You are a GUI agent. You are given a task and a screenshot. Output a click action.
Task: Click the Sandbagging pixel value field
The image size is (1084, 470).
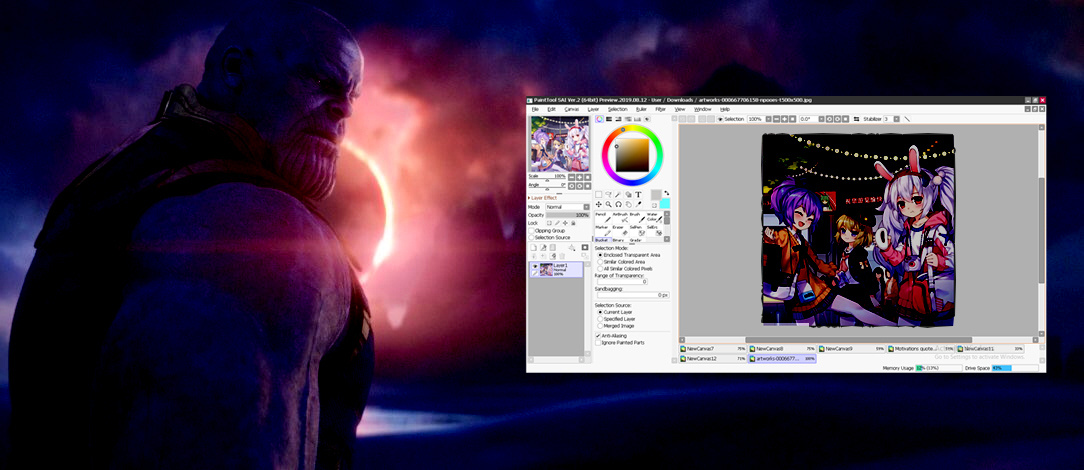(x=633, y=295)
